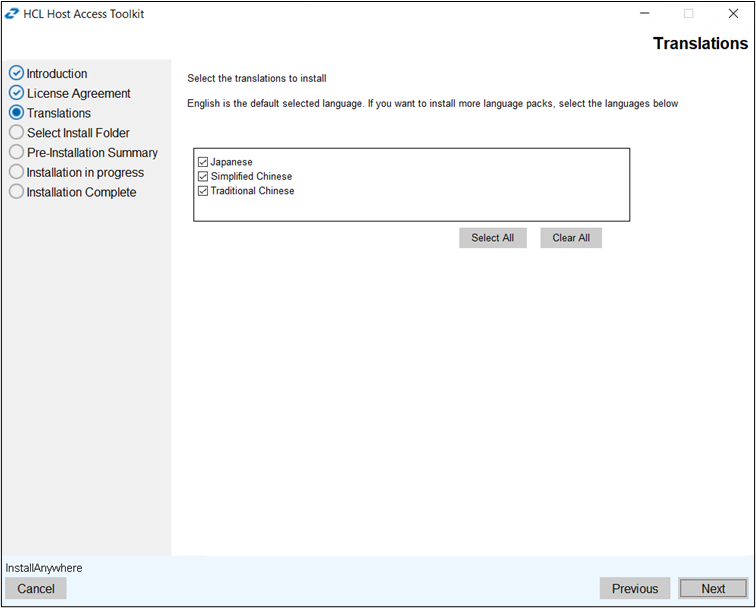This screenshot has height=608, width=756.
Task: Click the Installation Complete step circle
Action: [x=16, y=191]
